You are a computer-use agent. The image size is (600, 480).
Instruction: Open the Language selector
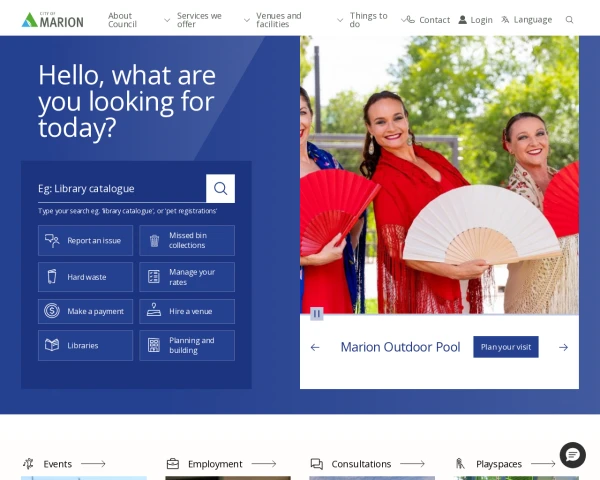pos(533,20)
